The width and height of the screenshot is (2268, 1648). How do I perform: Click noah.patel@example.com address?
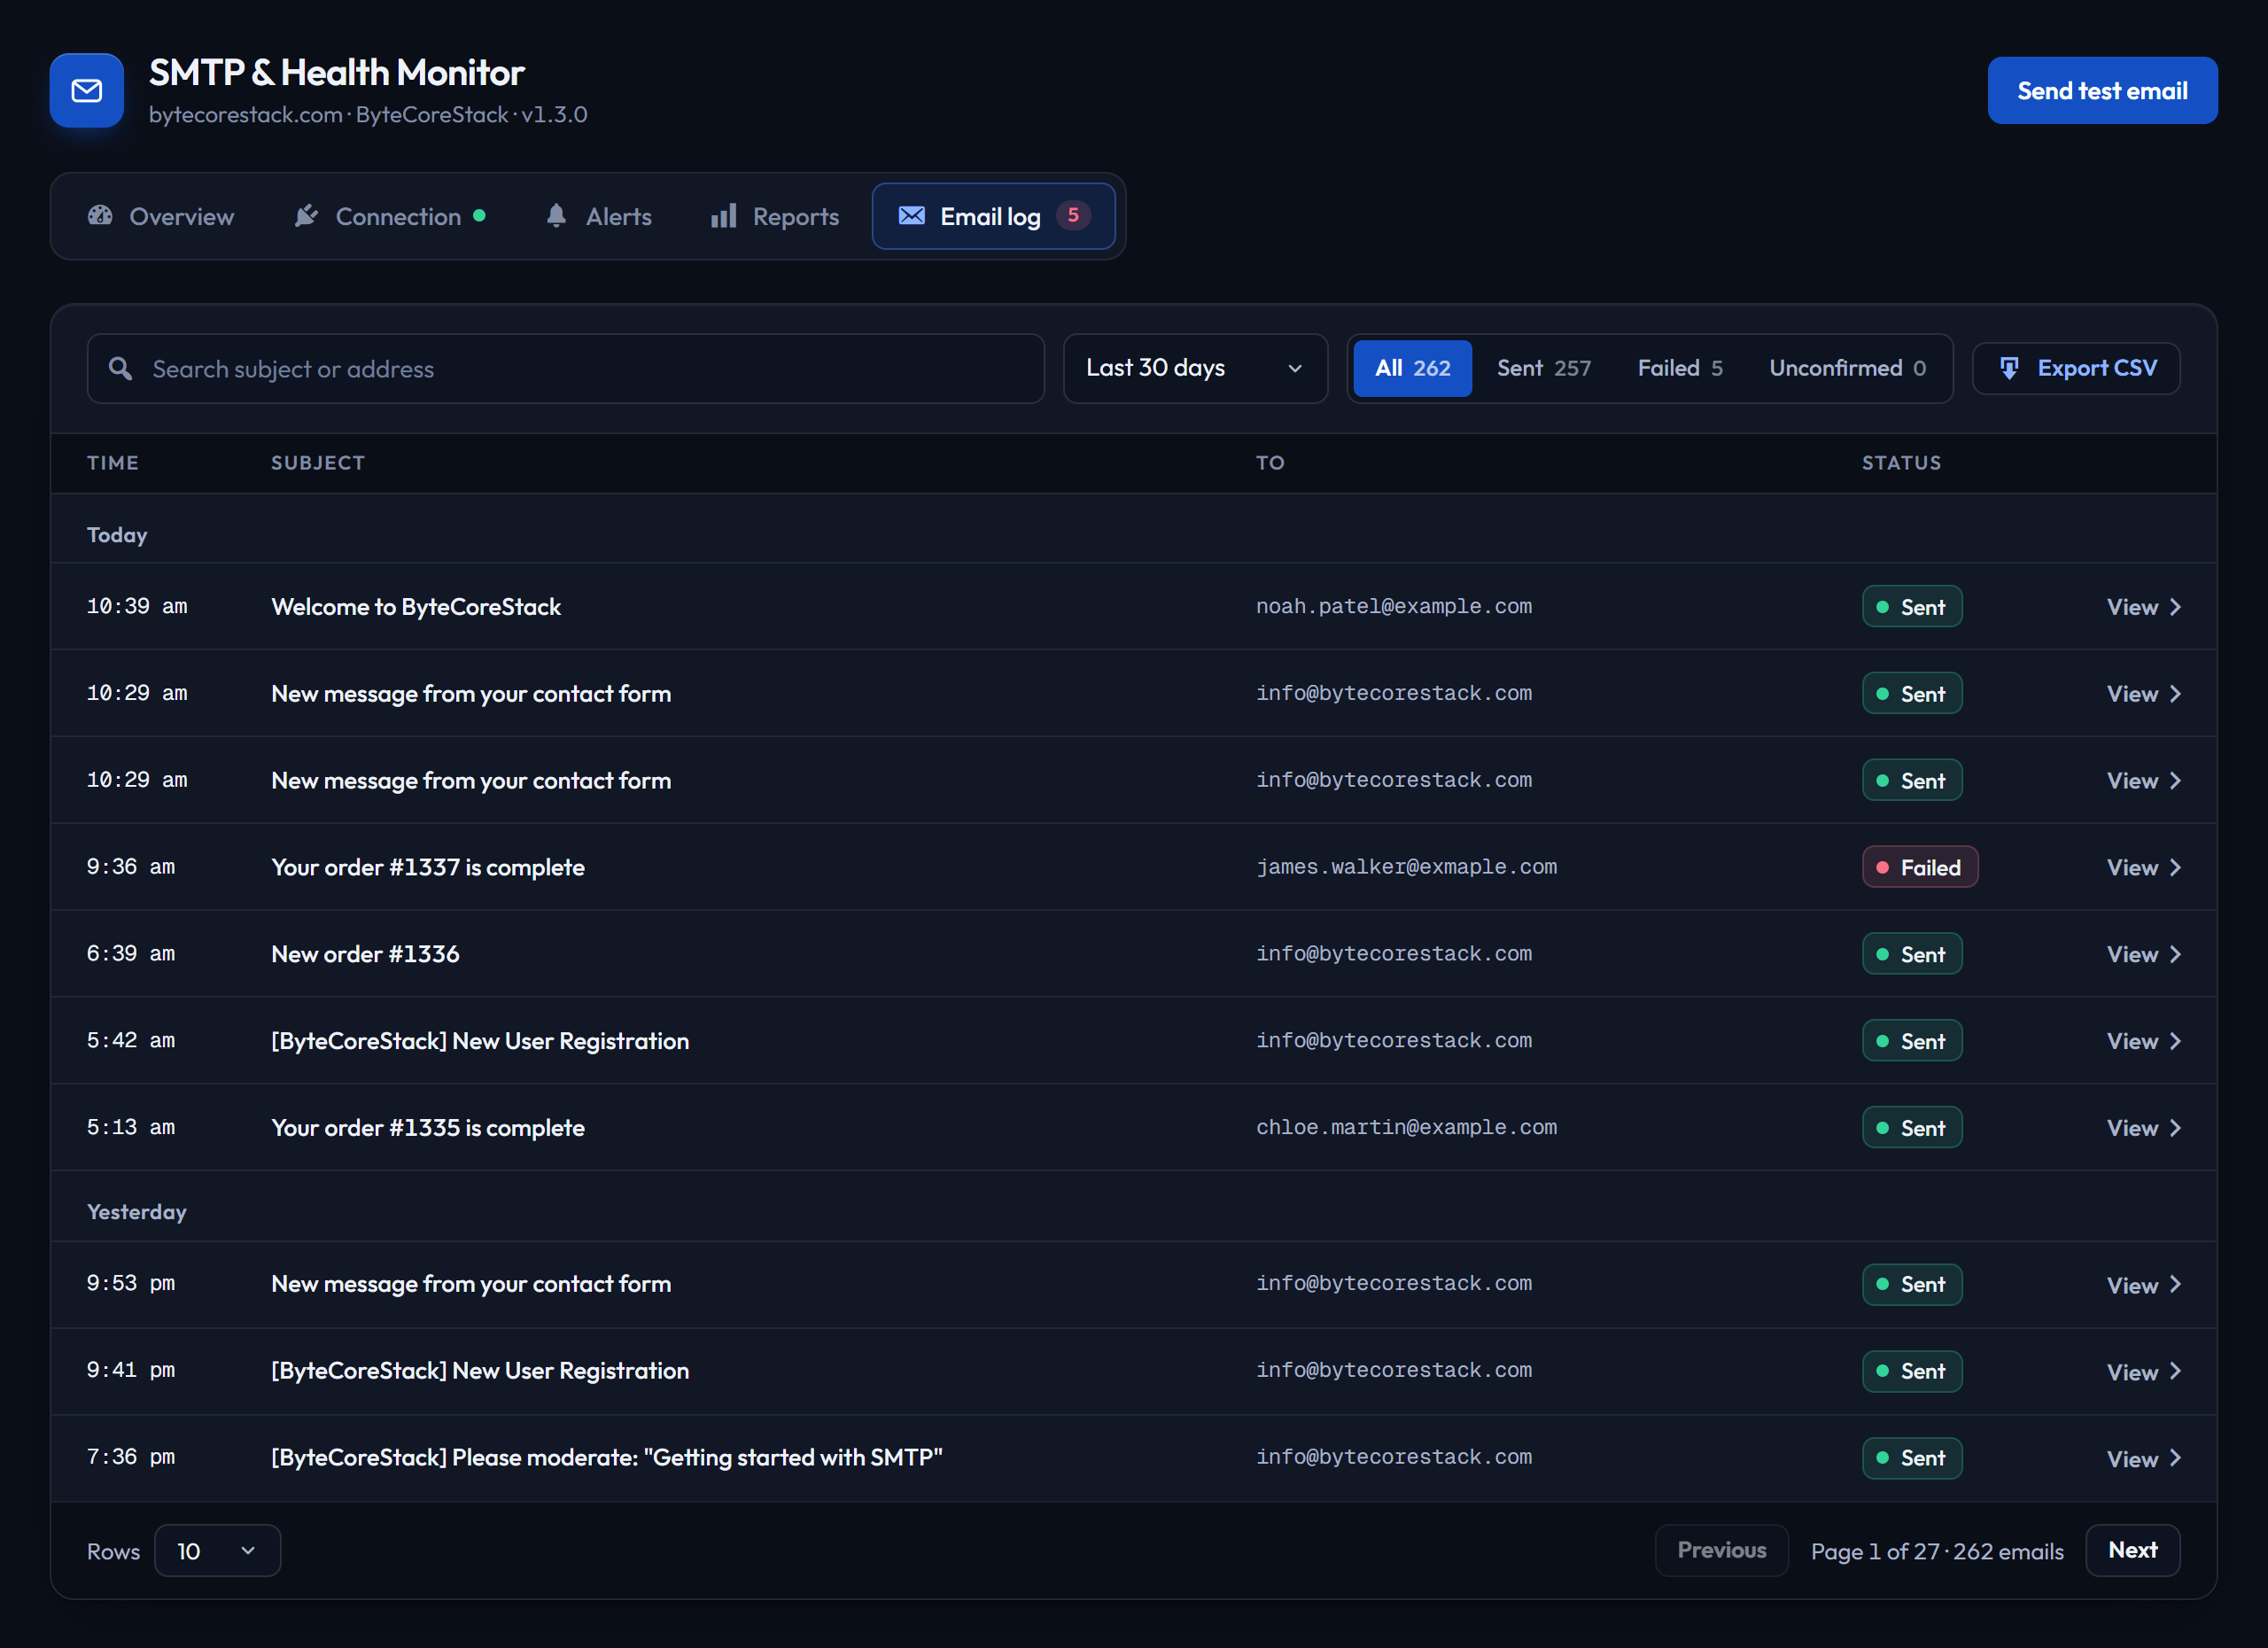[1394, 606]
